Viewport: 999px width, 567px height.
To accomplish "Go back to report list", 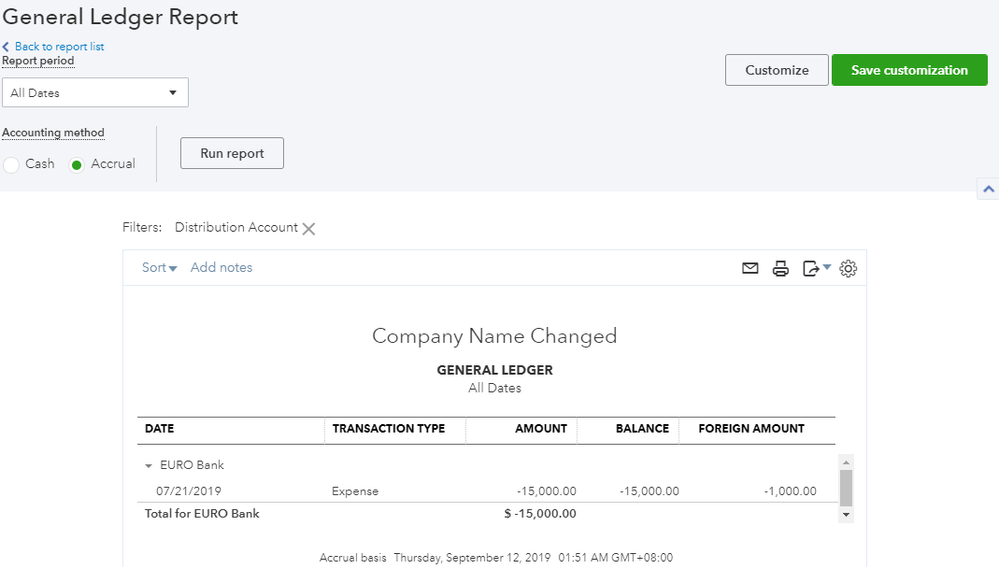I will coord(59,47).
